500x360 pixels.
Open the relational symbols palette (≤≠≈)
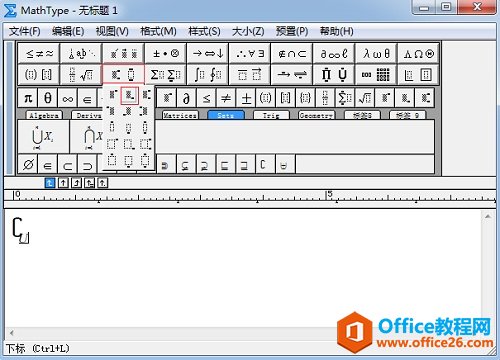point(39,53)
